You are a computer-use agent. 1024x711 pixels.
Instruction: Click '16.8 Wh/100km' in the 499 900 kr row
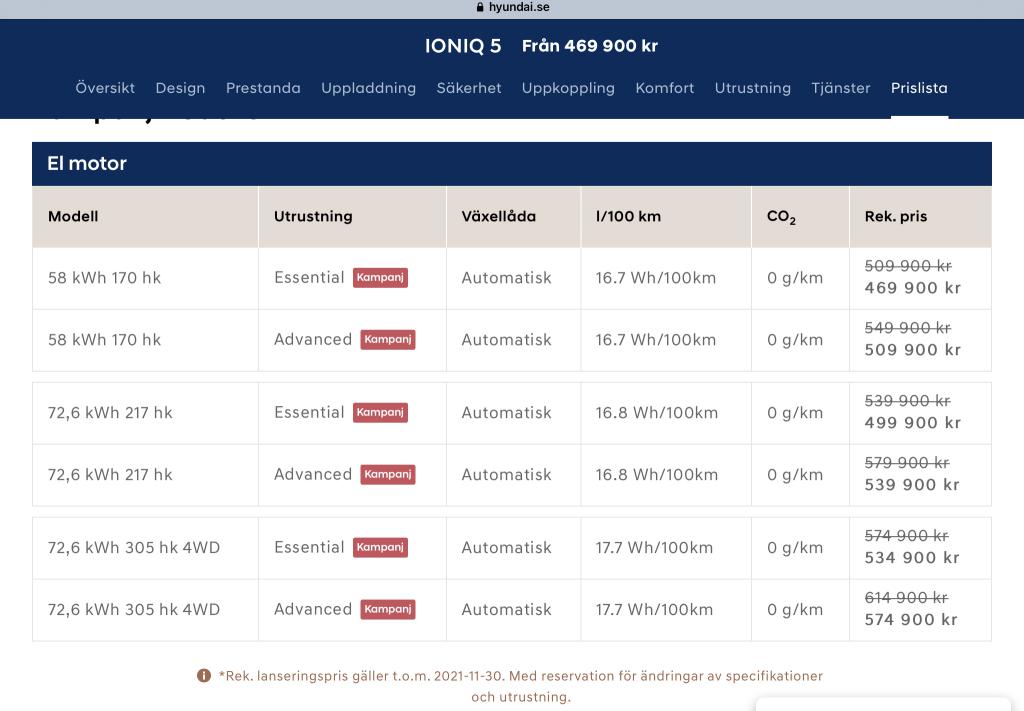pos(657,413)
